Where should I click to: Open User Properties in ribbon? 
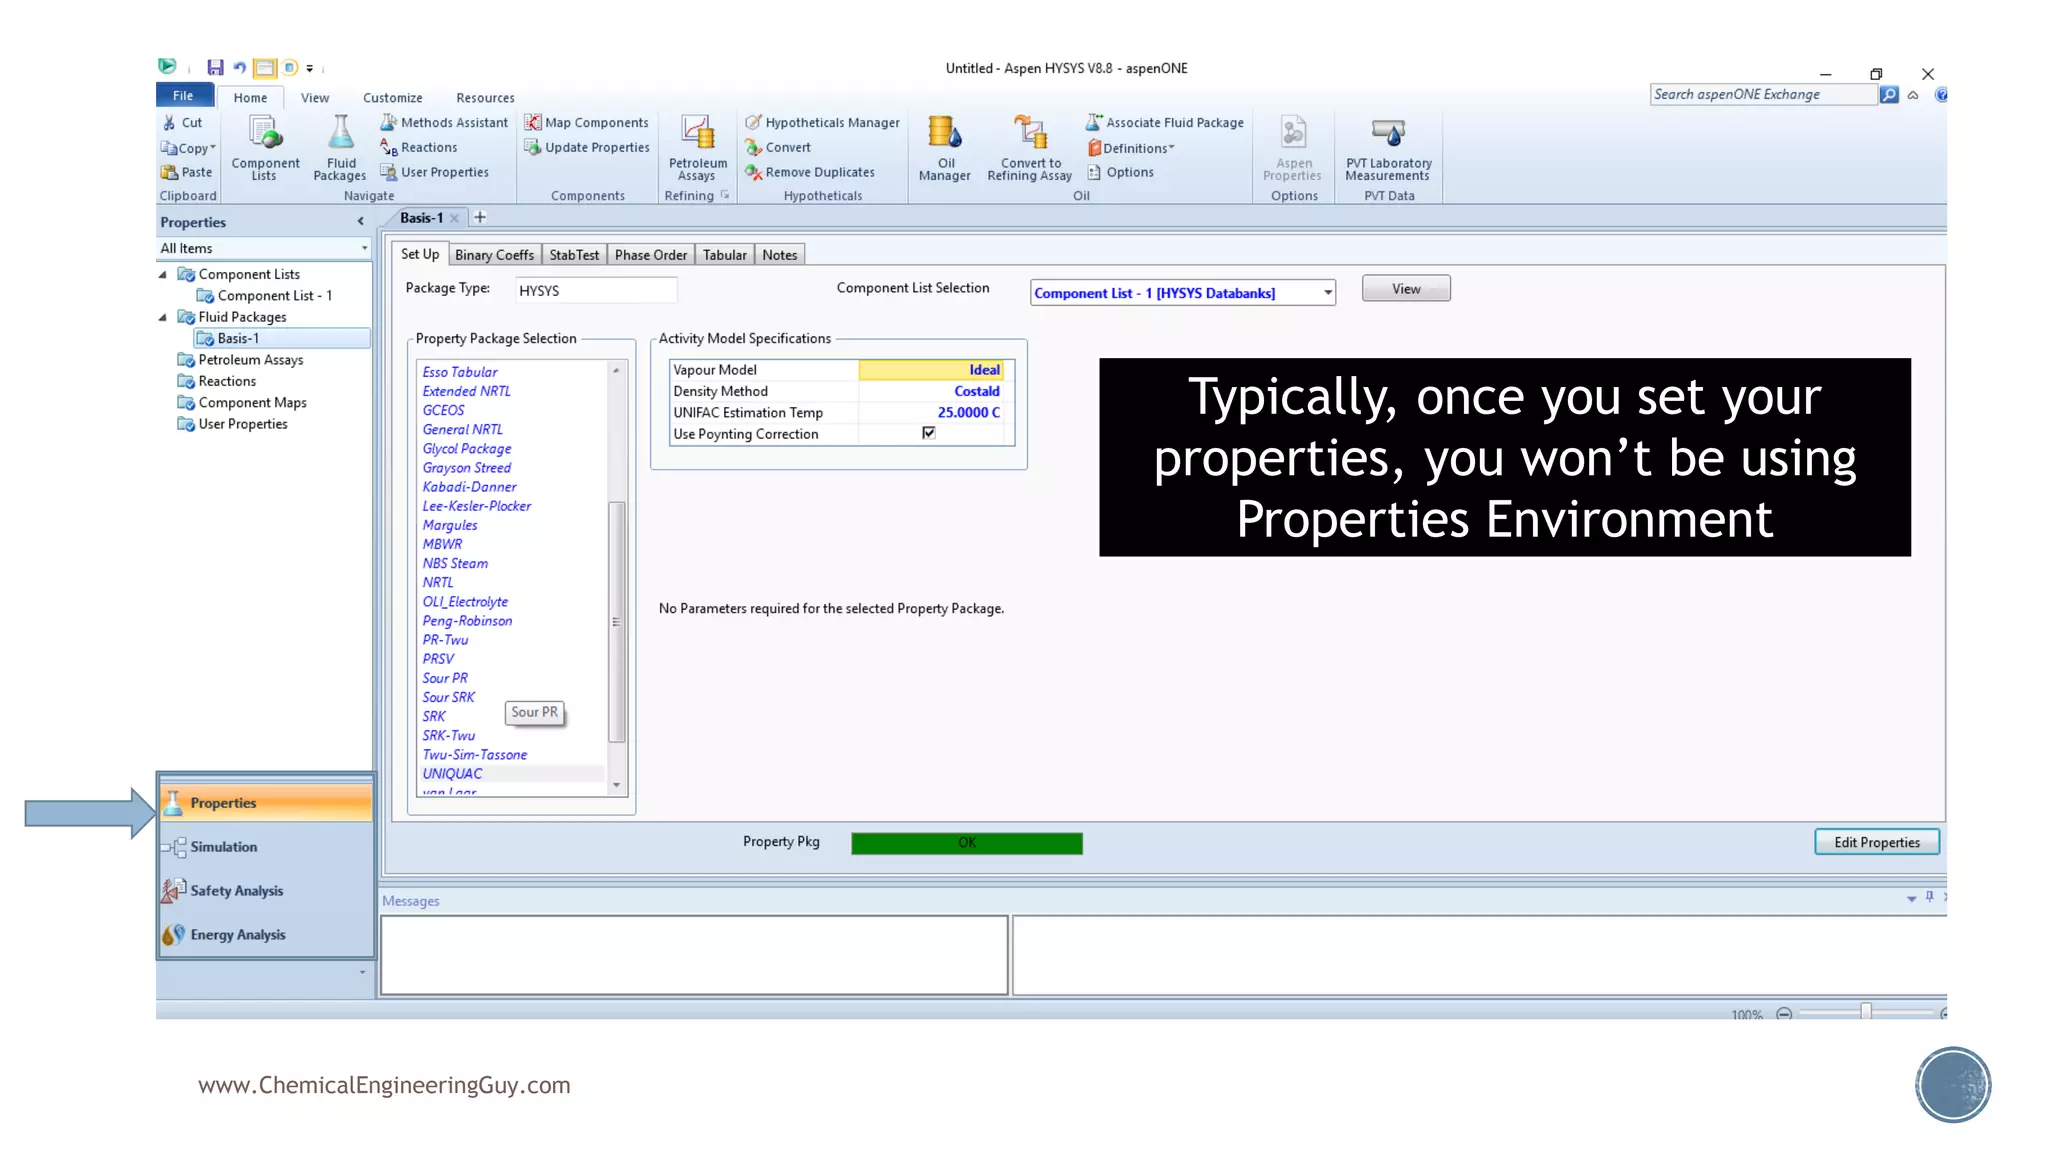434,172
